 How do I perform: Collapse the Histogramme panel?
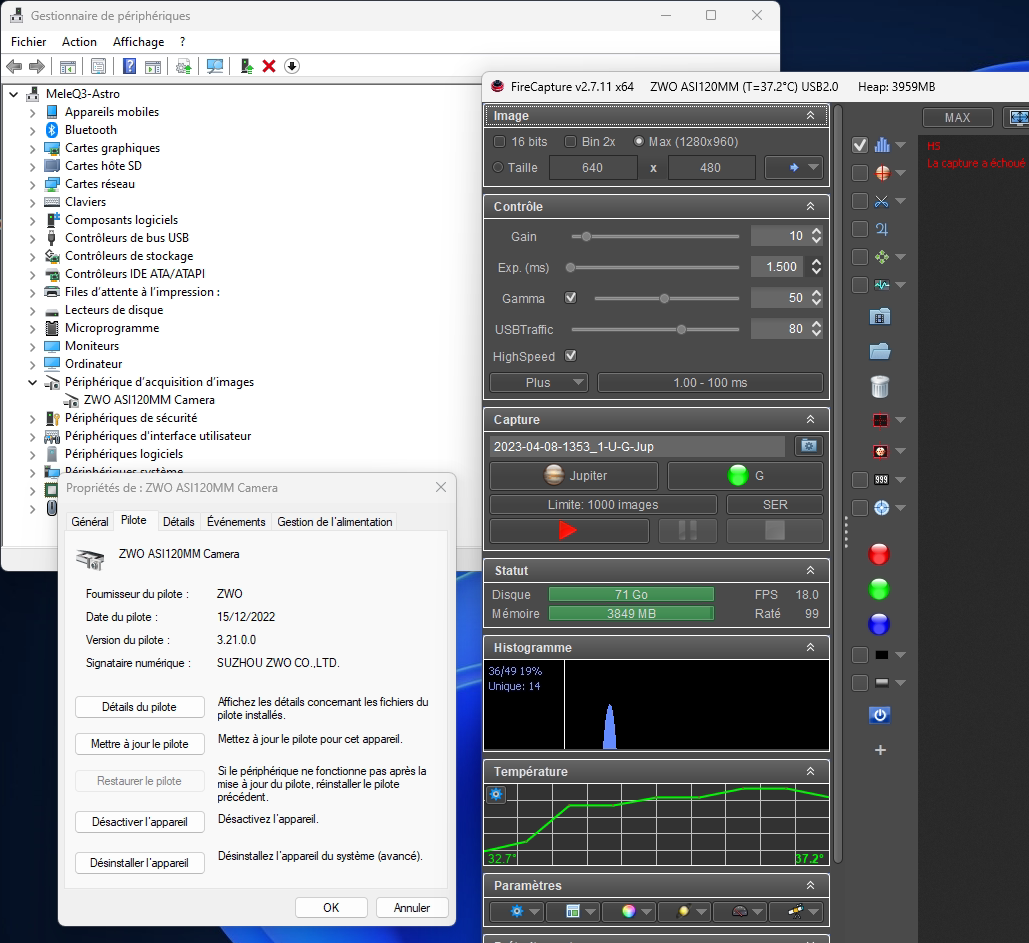tap(810, 648)
